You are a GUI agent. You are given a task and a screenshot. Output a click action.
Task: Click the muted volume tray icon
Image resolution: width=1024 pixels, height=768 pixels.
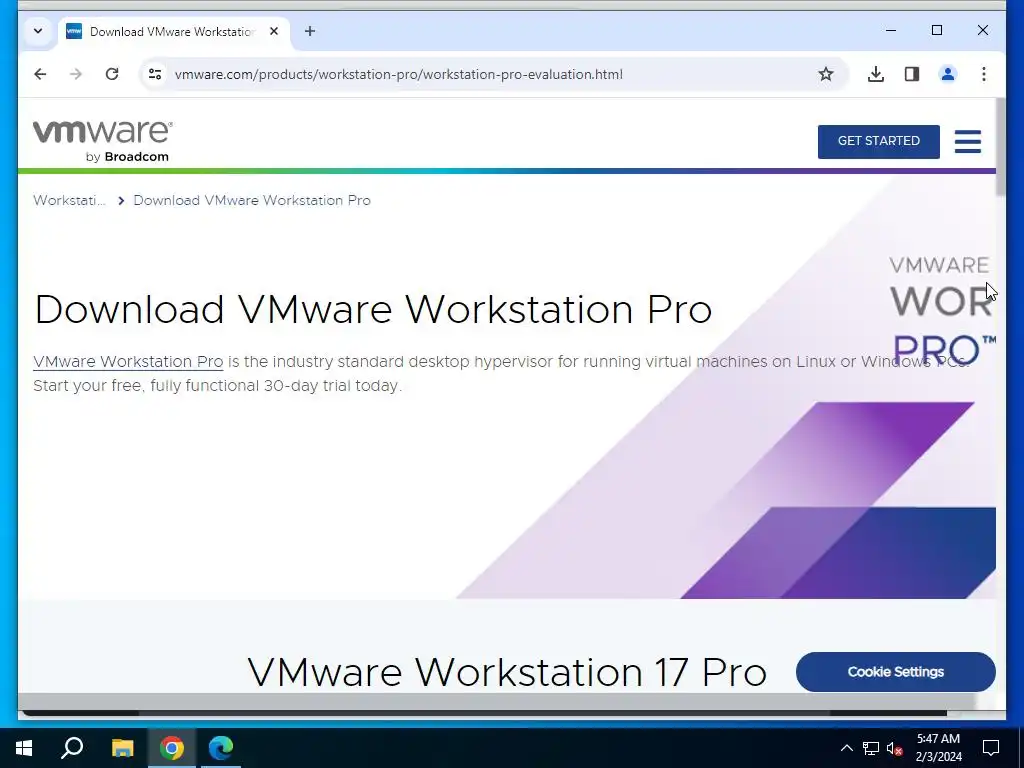[895, 748]
